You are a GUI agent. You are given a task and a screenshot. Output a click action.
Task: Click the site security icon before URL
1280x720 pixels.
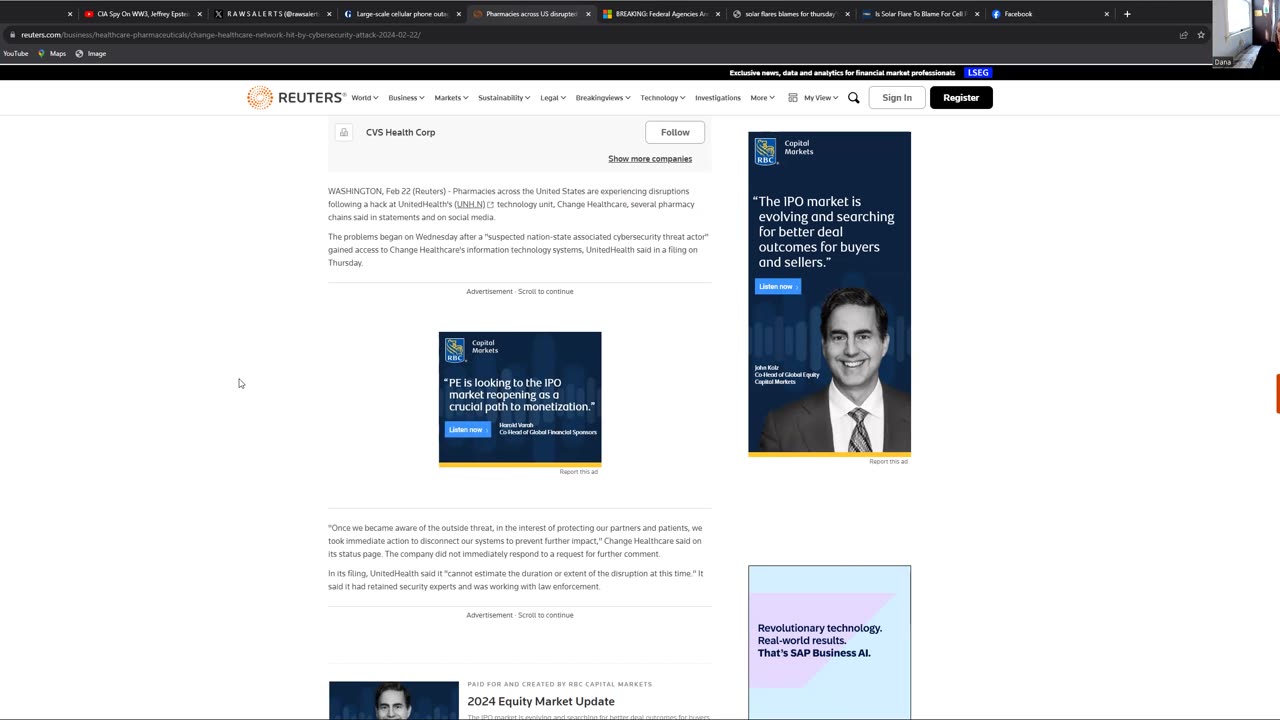tap(11, 35)
